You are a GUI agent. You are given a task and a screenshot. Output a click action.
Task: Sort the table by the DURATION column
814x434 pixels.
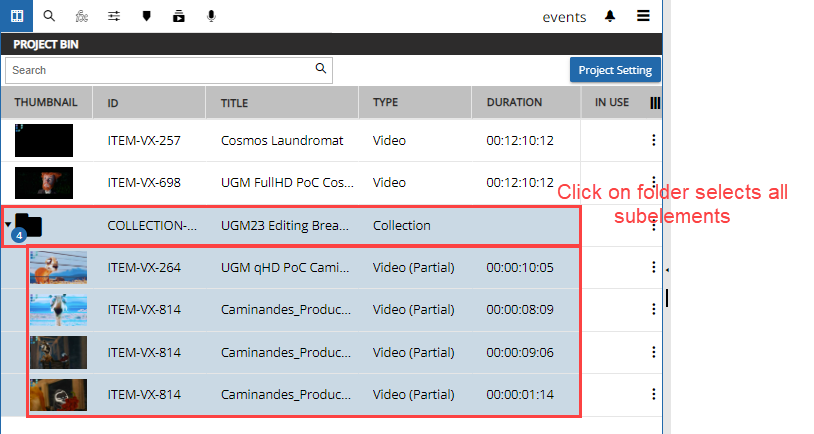coord(514,102)
